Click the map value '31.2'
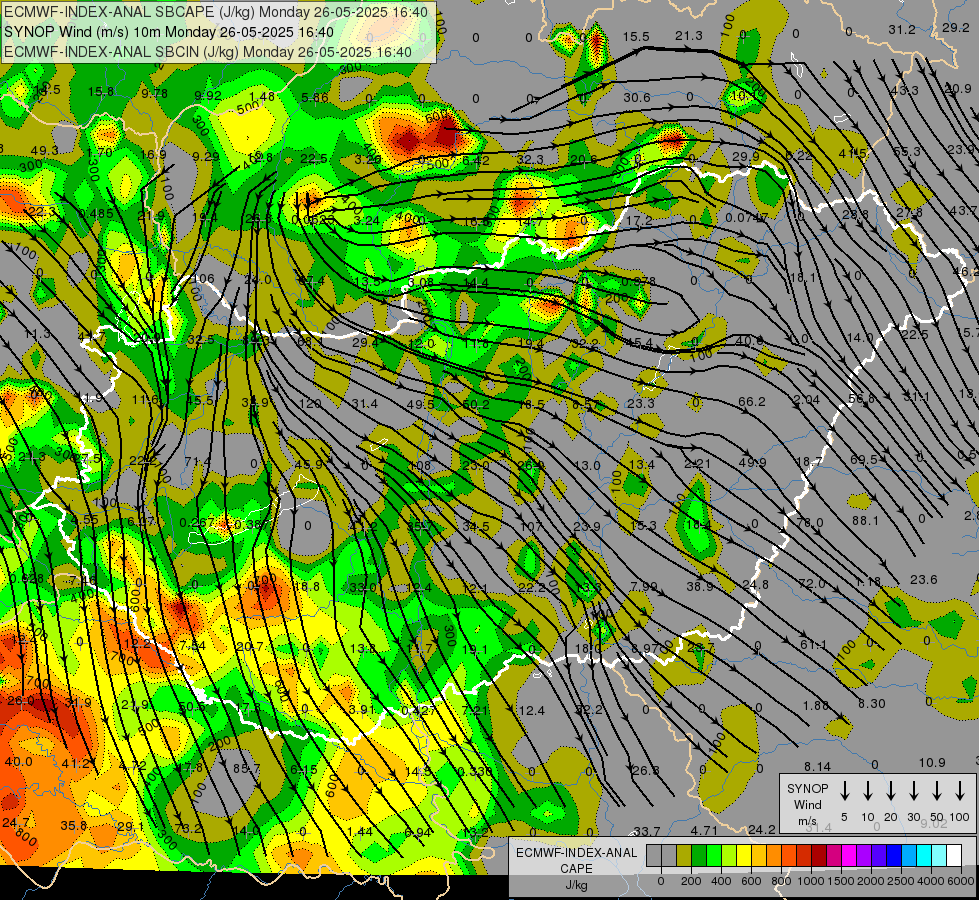 click(902, 30)
